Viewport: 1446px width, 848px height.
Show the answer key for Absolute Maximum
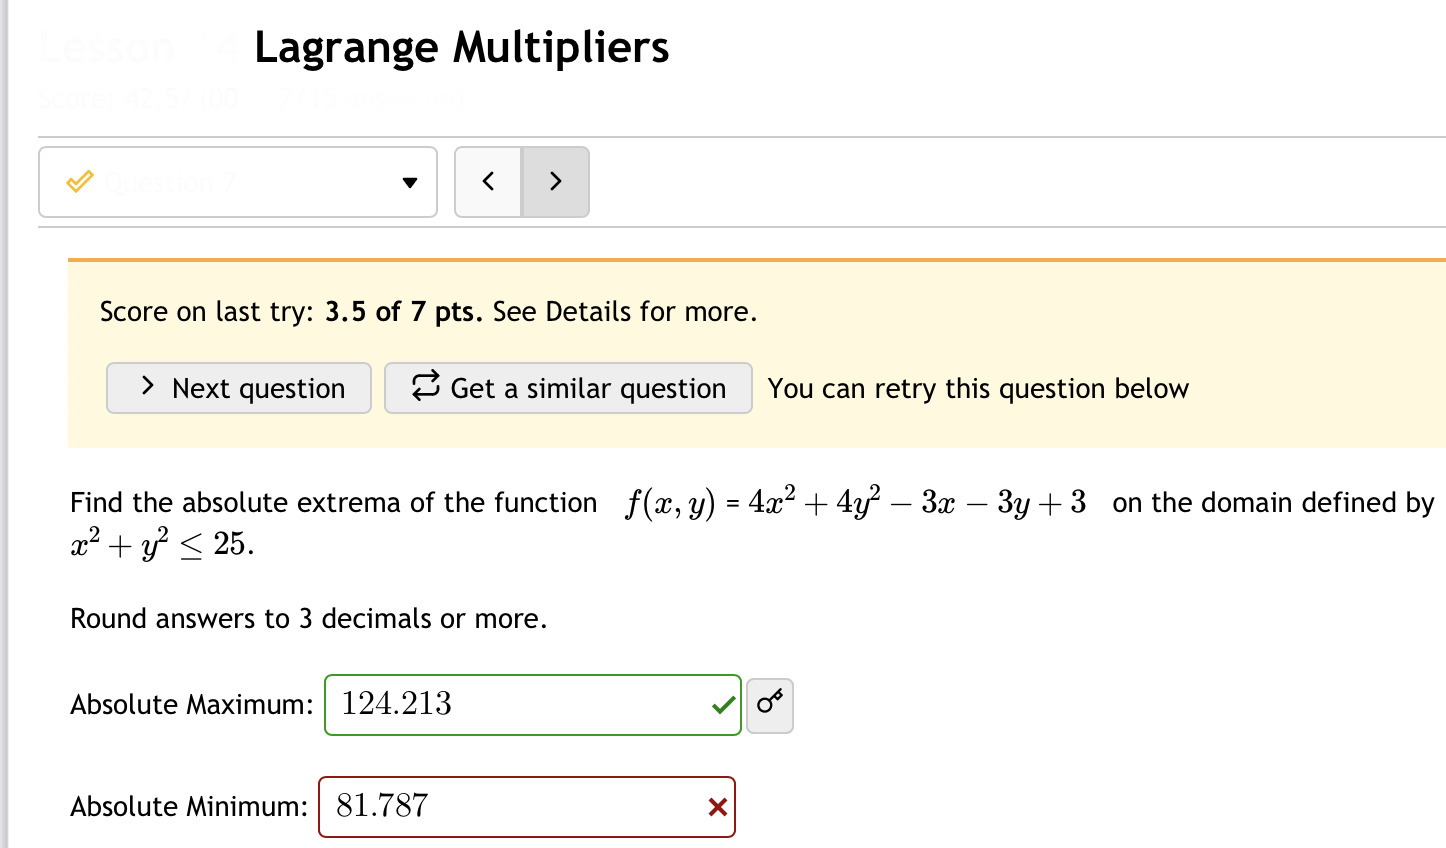coord(770,705)
